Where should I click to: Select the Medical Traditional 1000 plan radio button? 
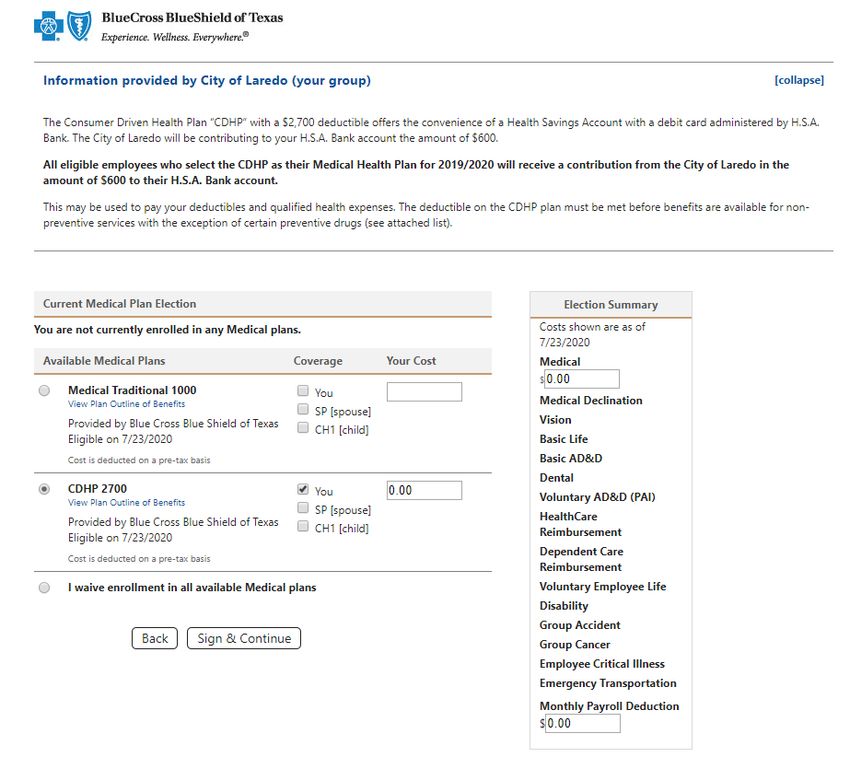[x=44, y=390]
